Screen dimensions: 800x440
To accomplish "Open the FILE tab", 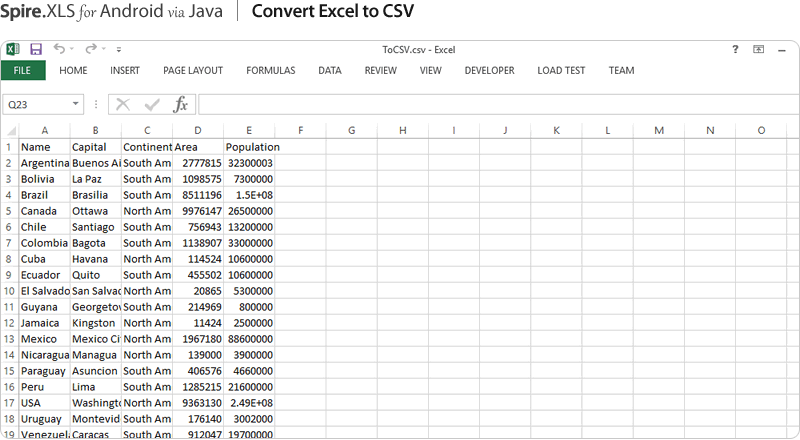I will point(23,71).
